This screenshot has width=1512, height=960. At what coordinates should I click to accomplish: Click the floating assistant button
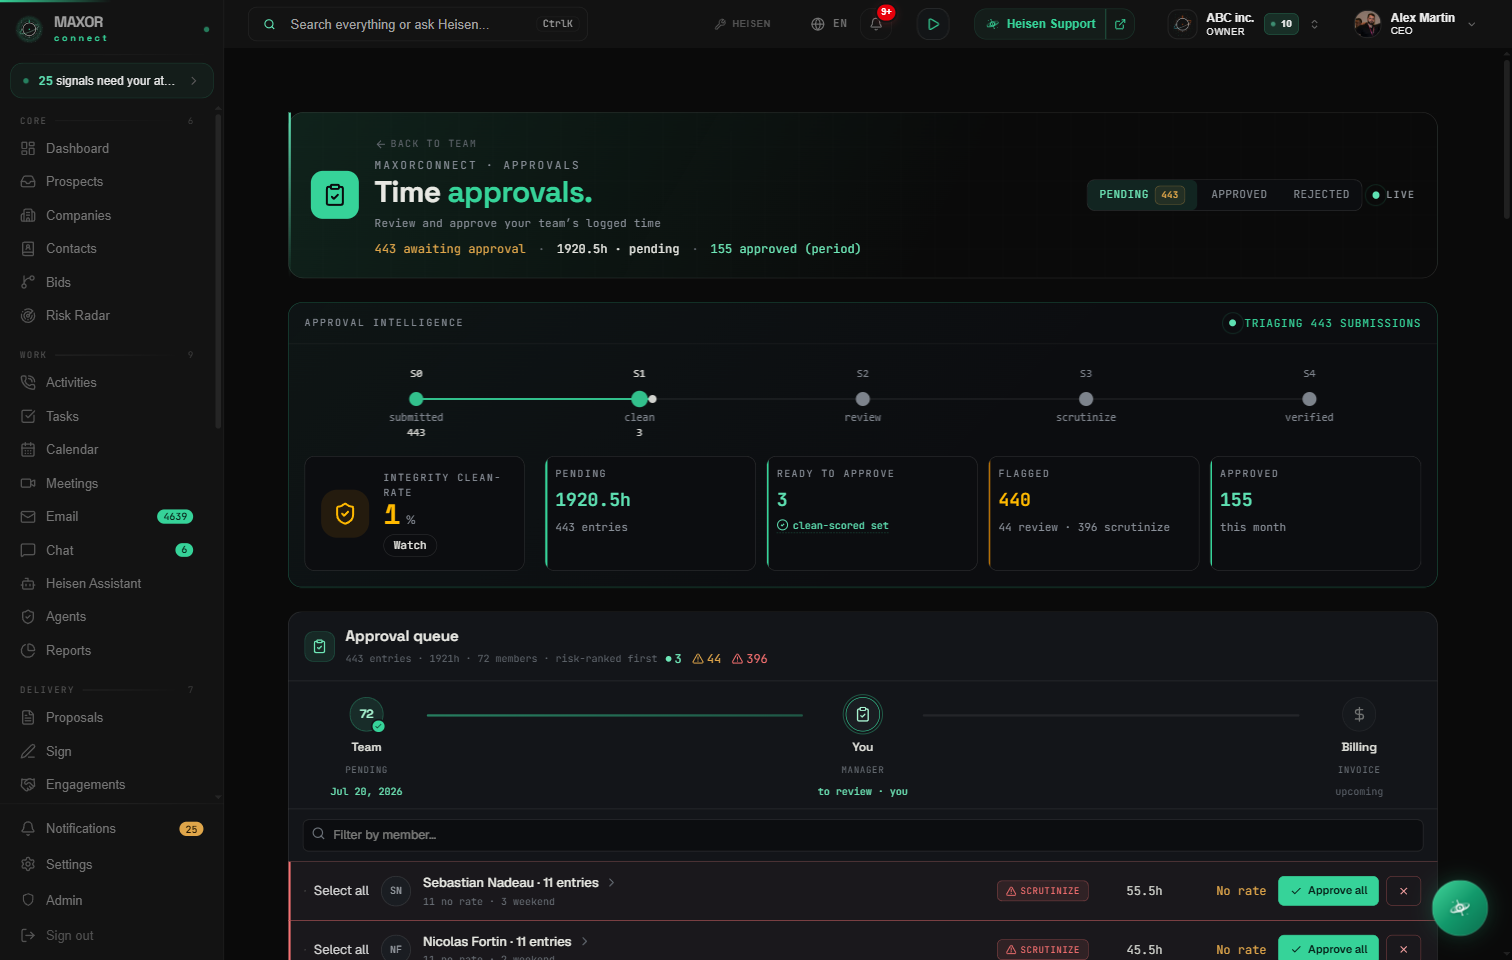pos(1460,908)
